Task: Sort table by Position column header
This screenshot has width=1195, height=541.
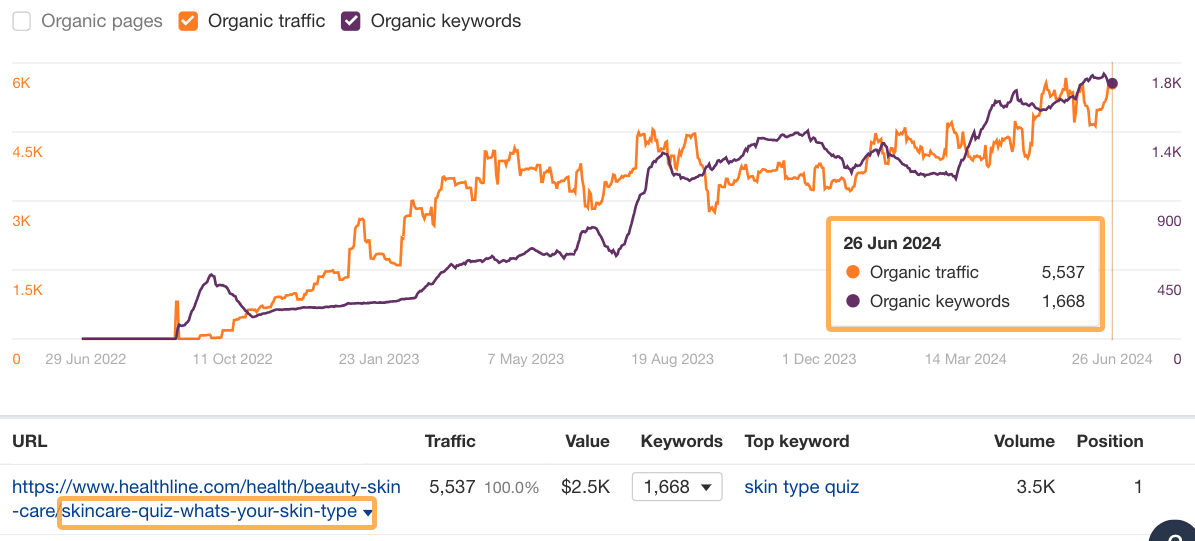Action: 1109,441
